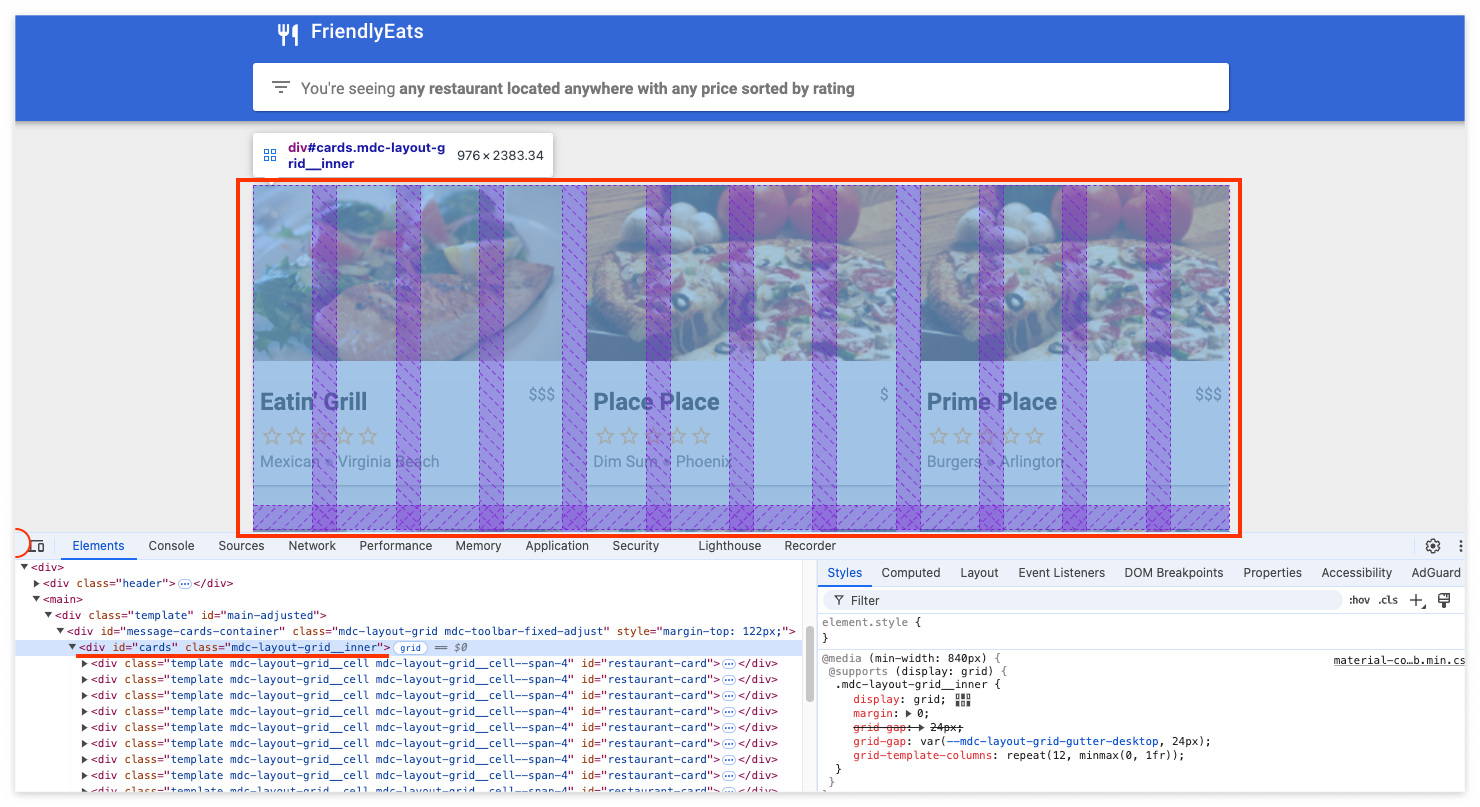Image resolution: width=1480 pixels, height=807 pixels.
Task: Click the restaurant filter bar text
Action: pos(578,89)
